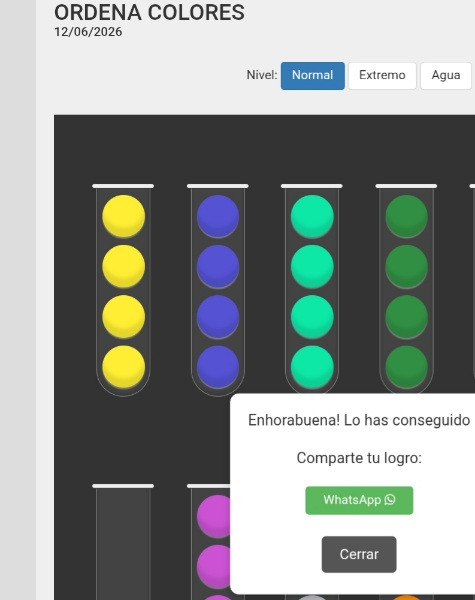Screen dimensions: 475x600
Task: Select the magenta balls tube
Action: (x=210, y=542)
